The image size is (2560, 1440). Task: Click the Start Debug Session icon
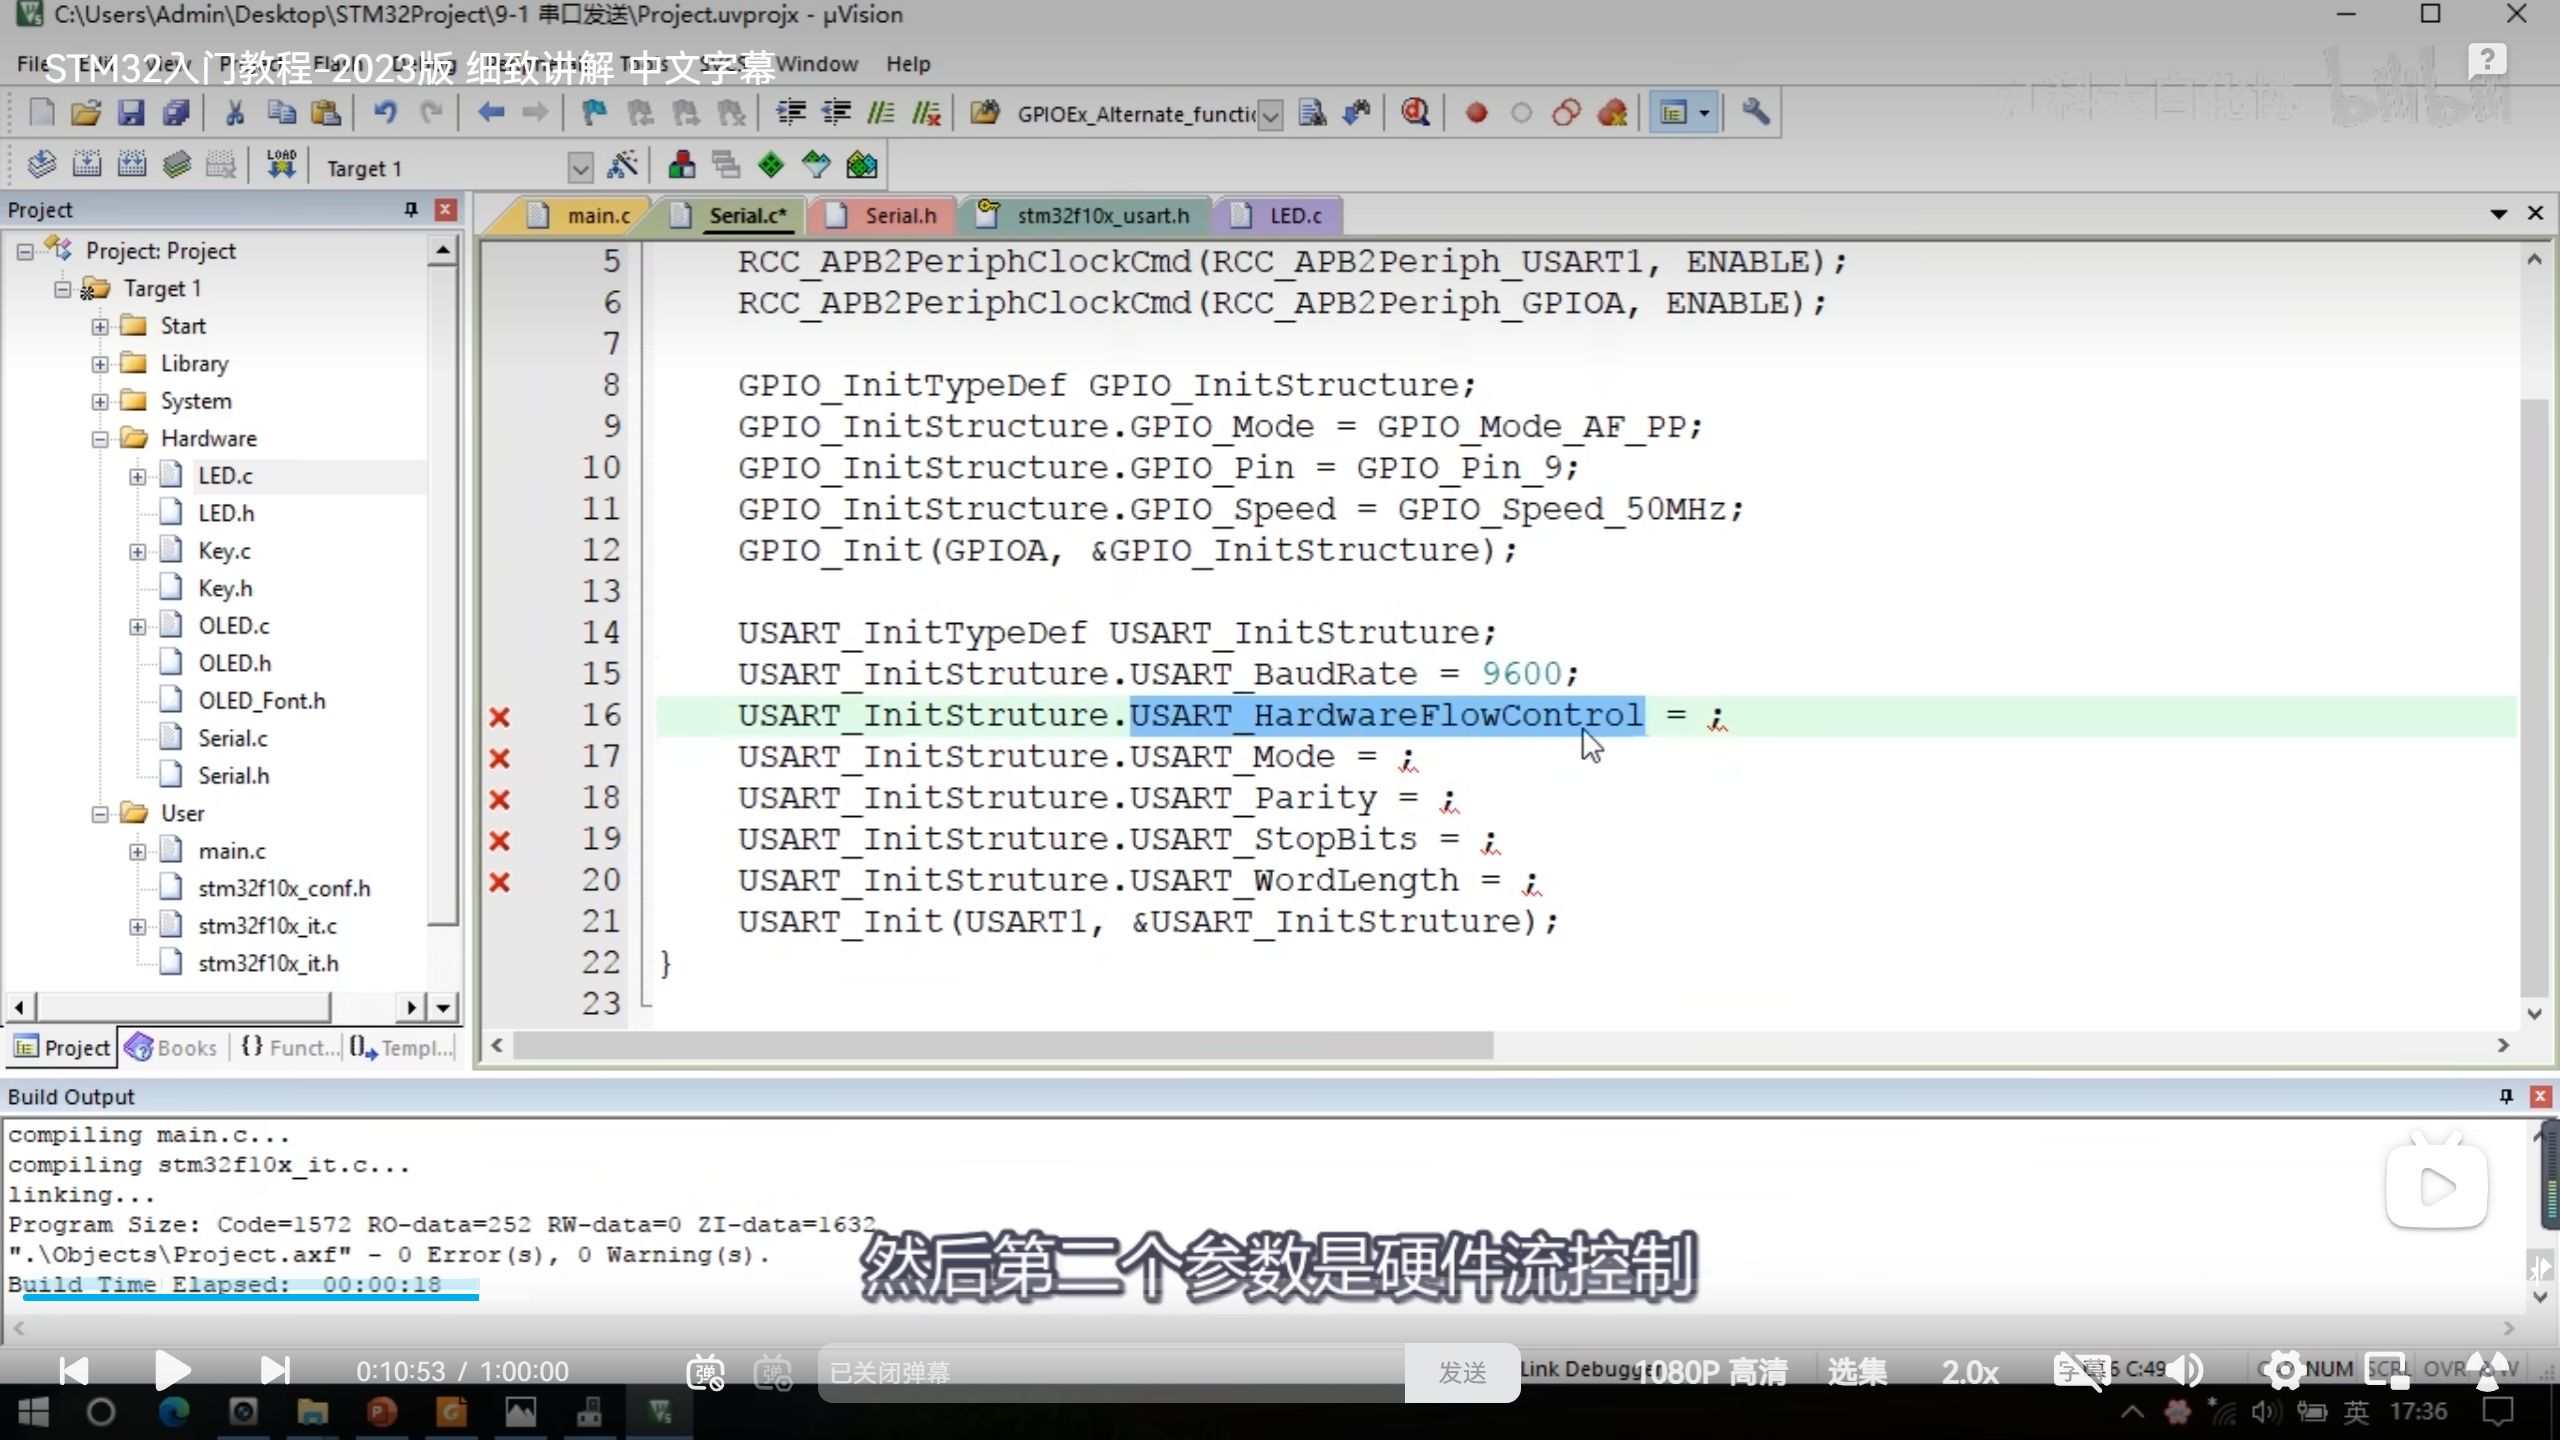coord(1415,113)
